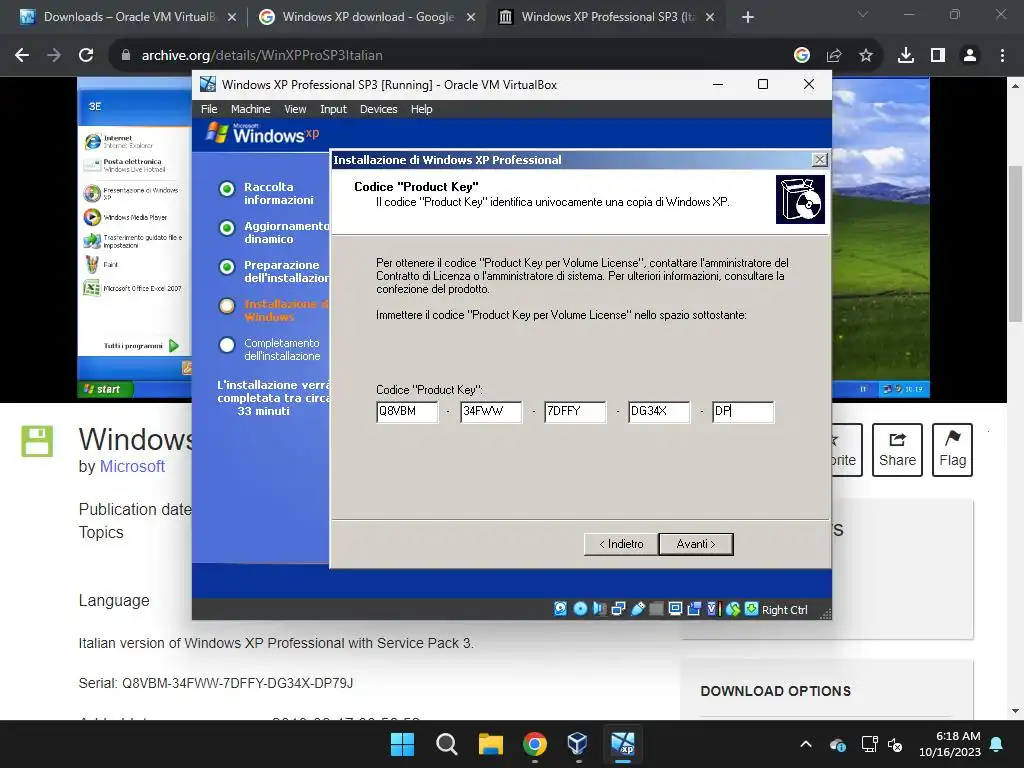Viewport: 1024px width, 768px height.
Task: Click the share page icon in Chrome toolbar
Action: (x=834, y=55)
